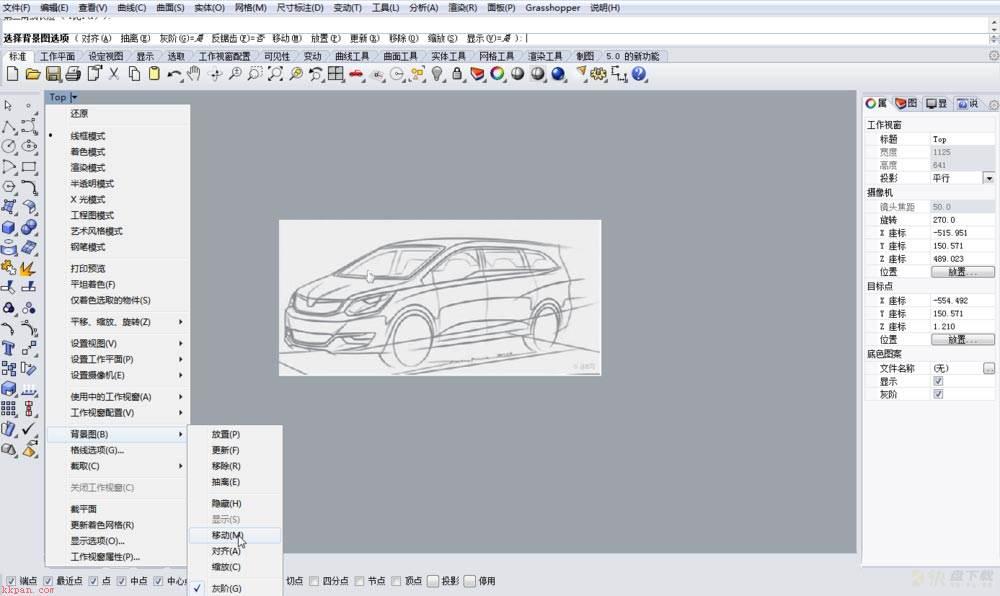Open the Top viewport title dropdown arrow

[74, 97]
